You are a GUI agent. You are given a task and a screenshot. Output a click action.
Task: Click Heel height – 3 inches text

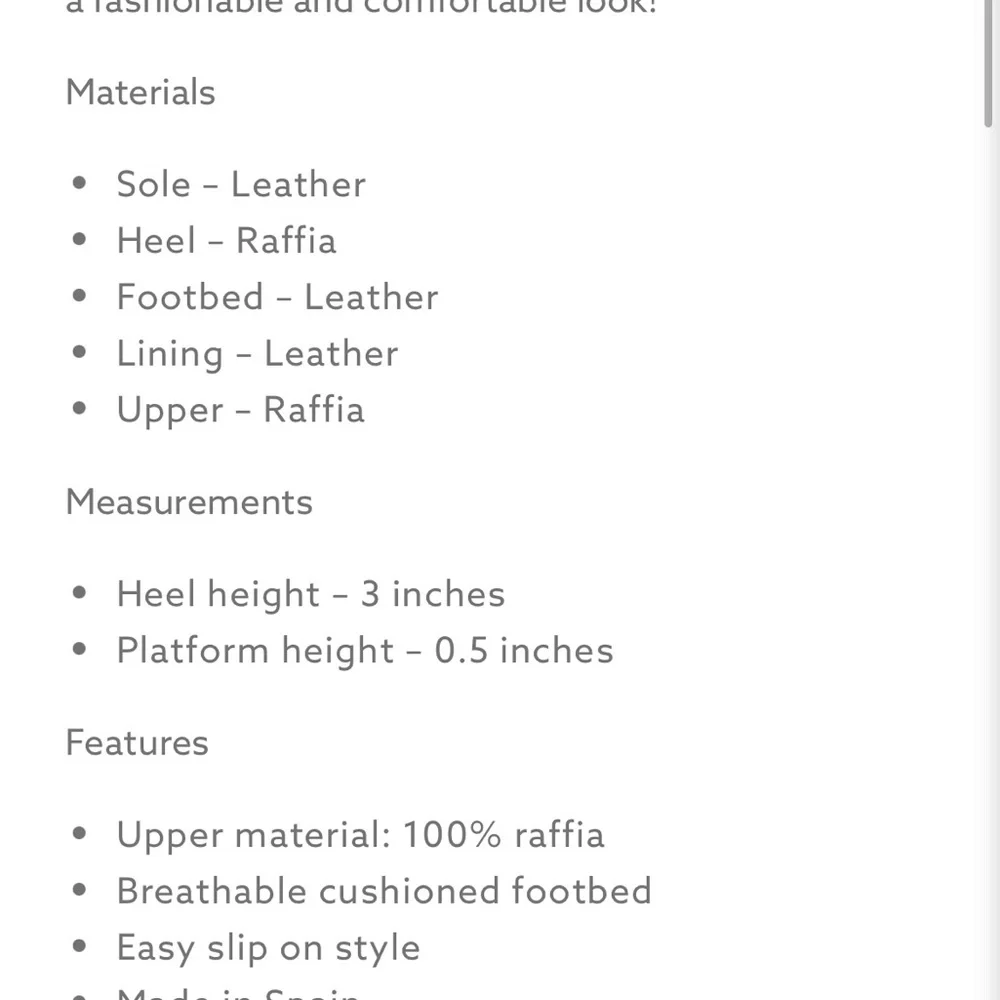[310, 594]
